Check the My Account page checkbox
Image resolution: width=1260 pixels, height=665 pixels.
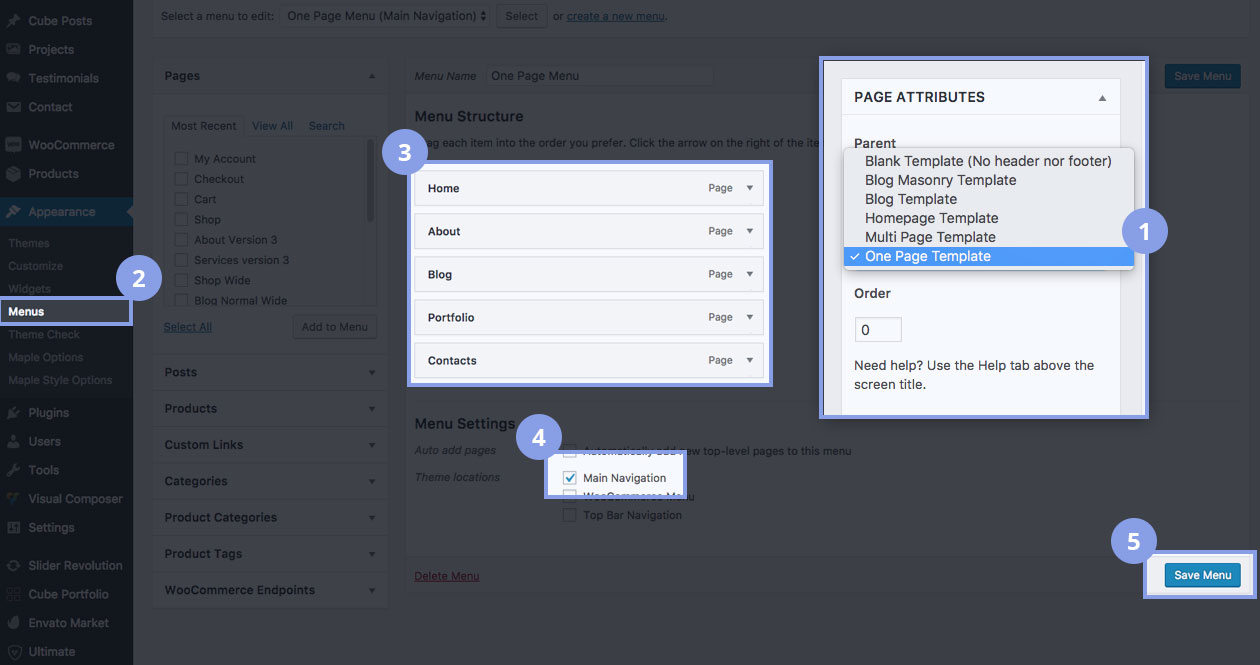181,159
